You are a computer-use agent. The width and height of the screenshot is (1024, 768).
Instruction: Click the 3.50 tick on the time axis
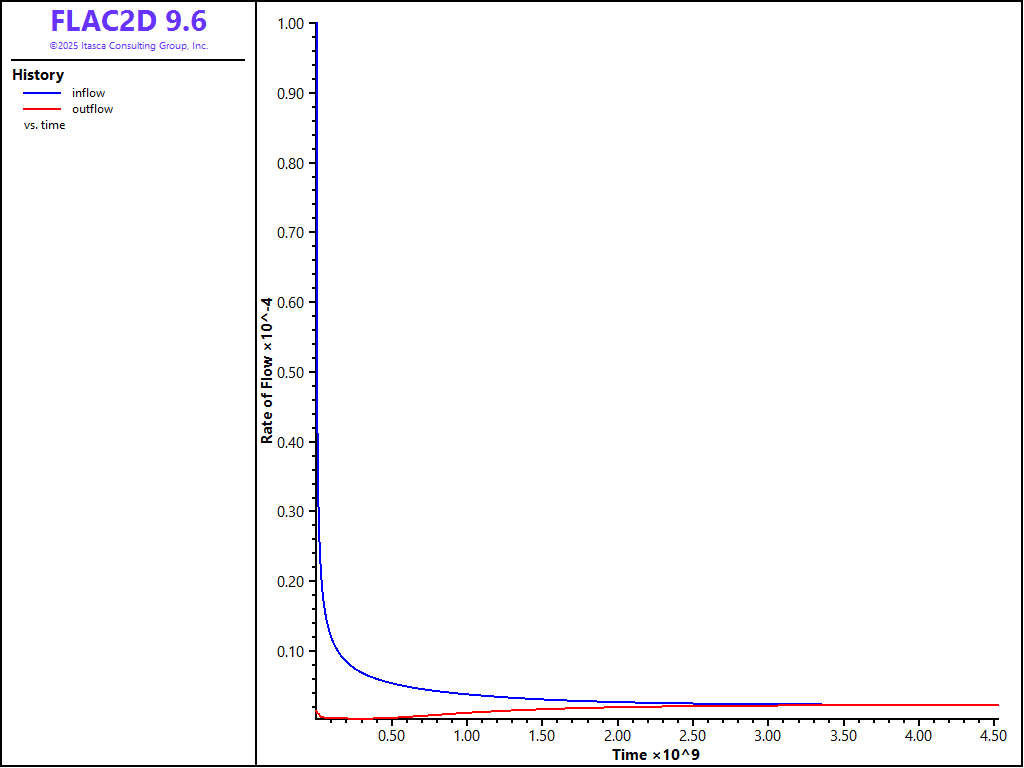pos(843,736)
